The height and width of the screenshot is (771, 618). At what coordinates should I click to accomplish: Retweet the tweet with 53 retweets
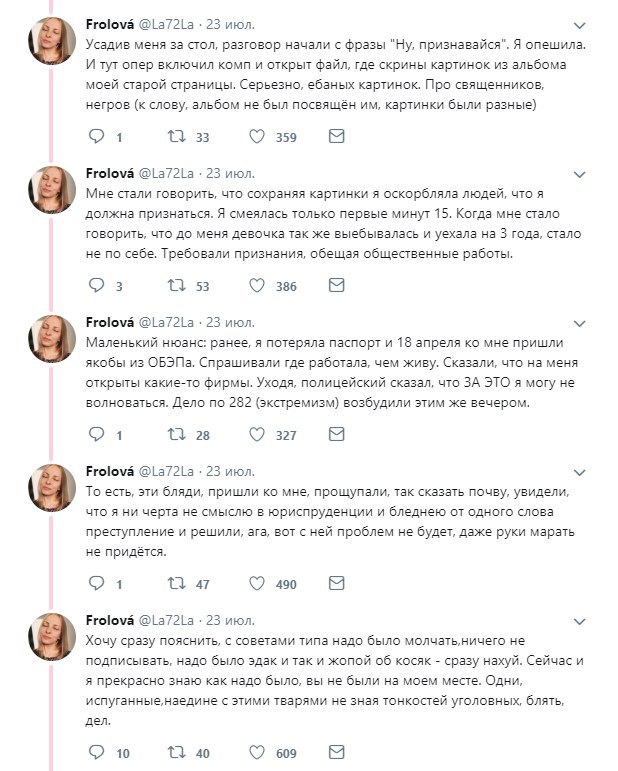176,286
